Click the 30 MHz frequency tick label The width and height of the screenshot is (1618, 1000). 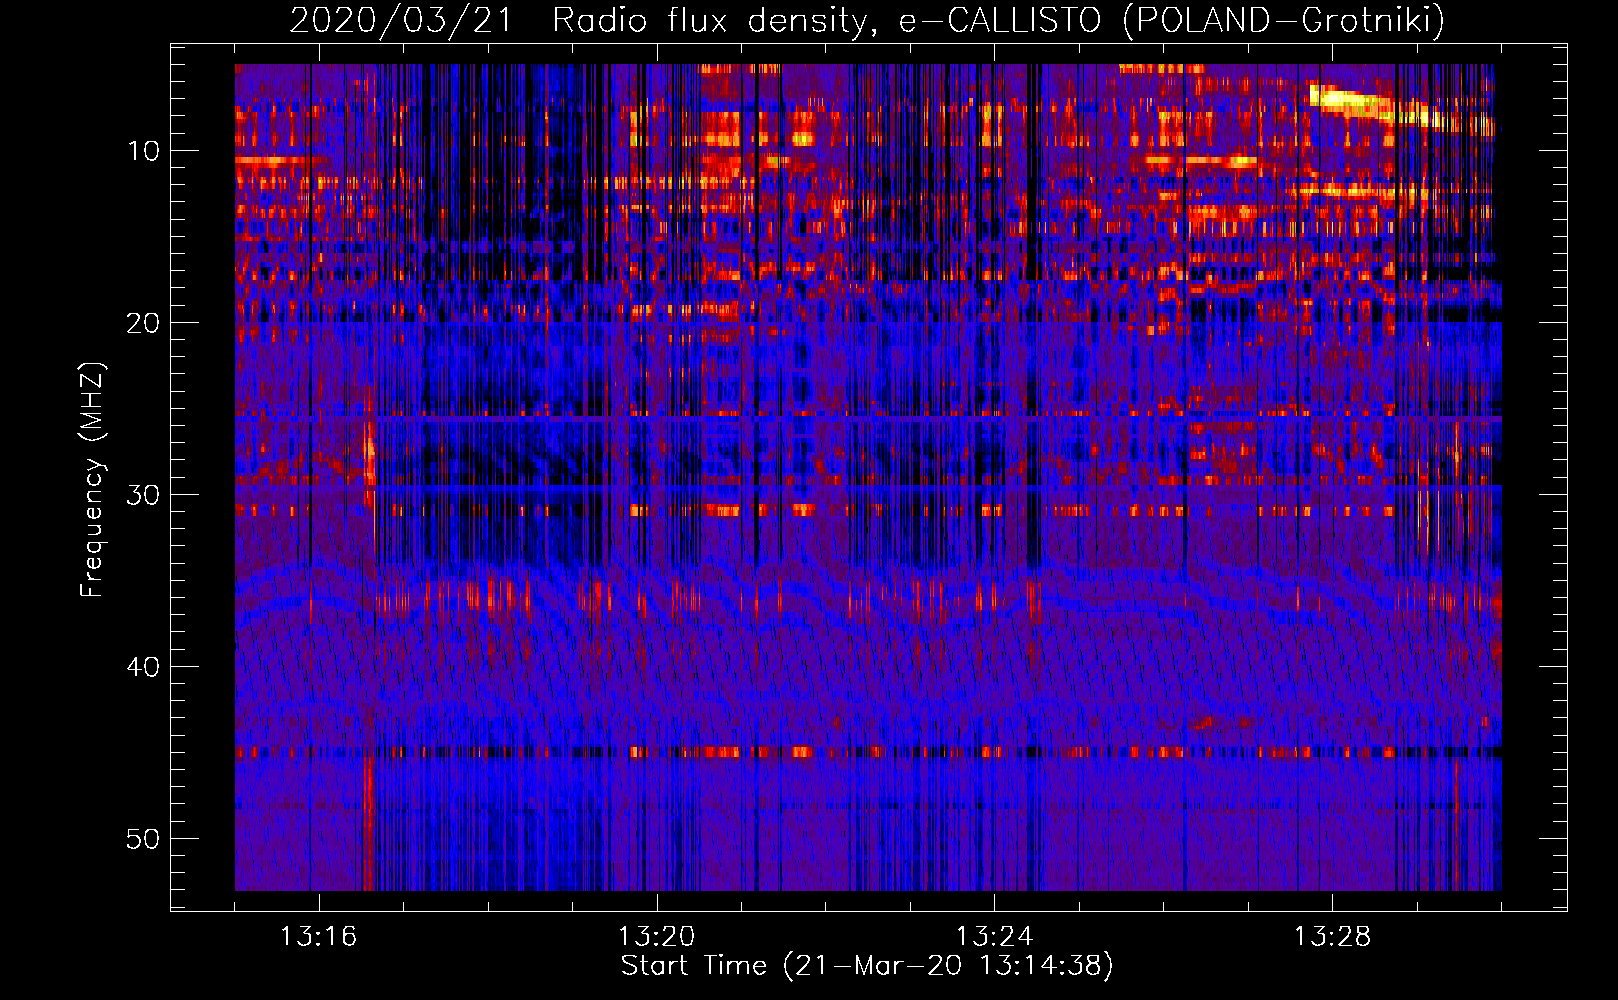[144, 495]
